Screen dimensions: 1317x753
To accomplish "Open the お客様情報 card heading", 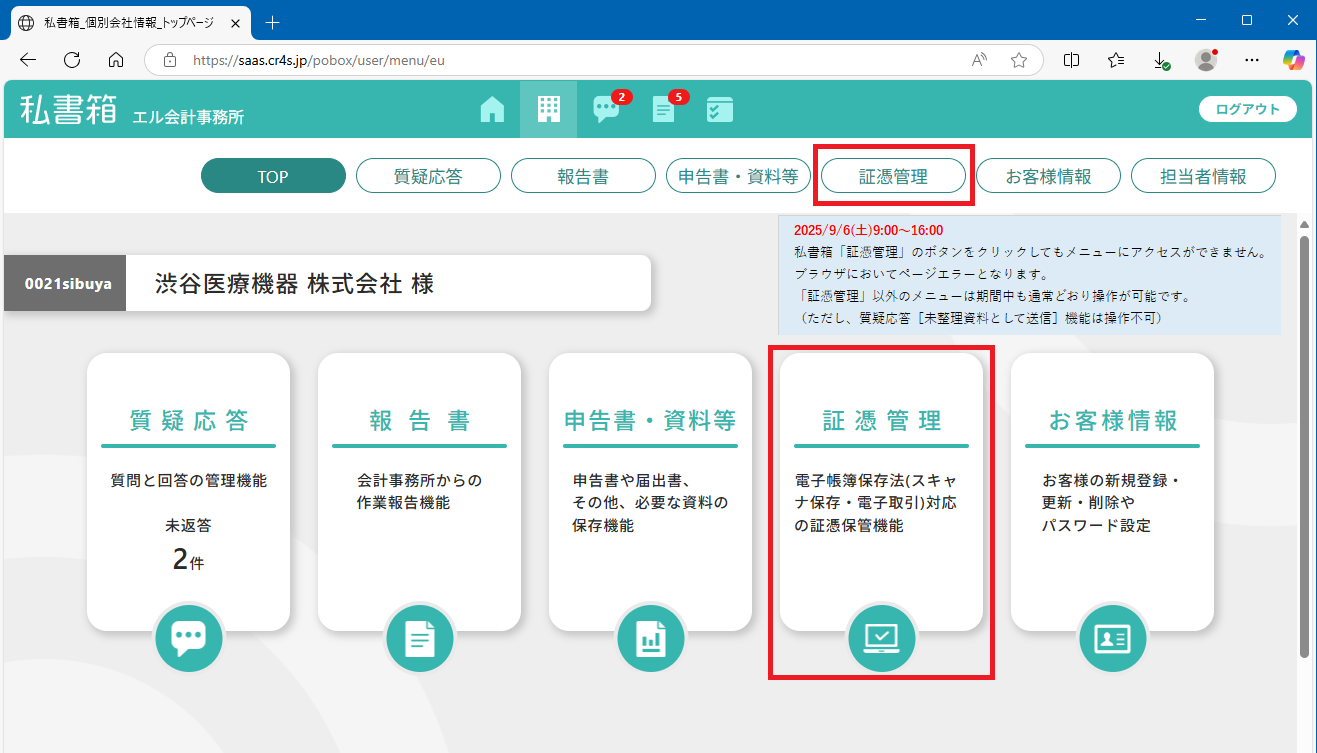I will (1113, 421).
